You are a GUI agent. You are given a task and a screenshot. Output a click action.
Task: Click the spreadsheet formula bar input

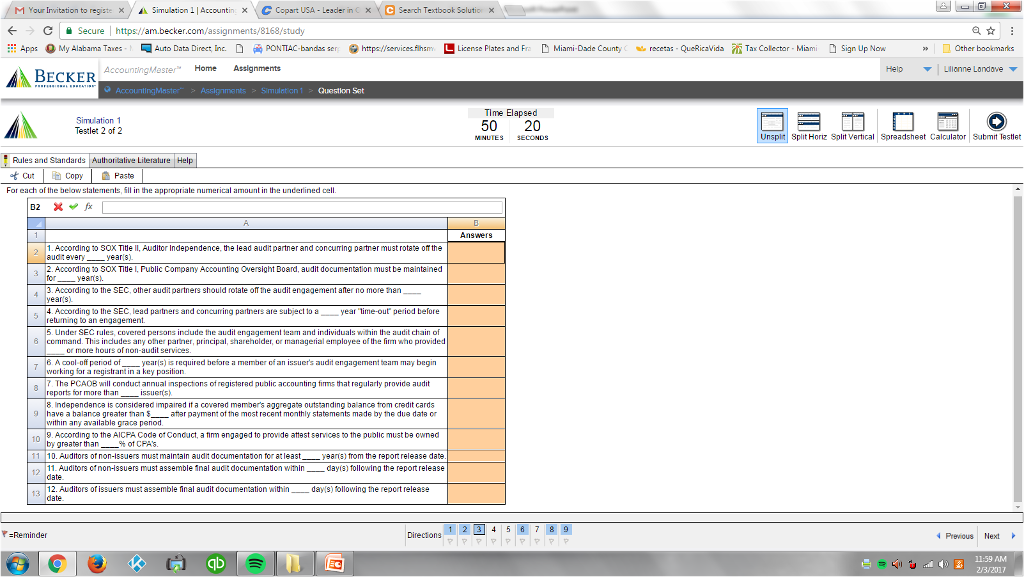(302, 207)
